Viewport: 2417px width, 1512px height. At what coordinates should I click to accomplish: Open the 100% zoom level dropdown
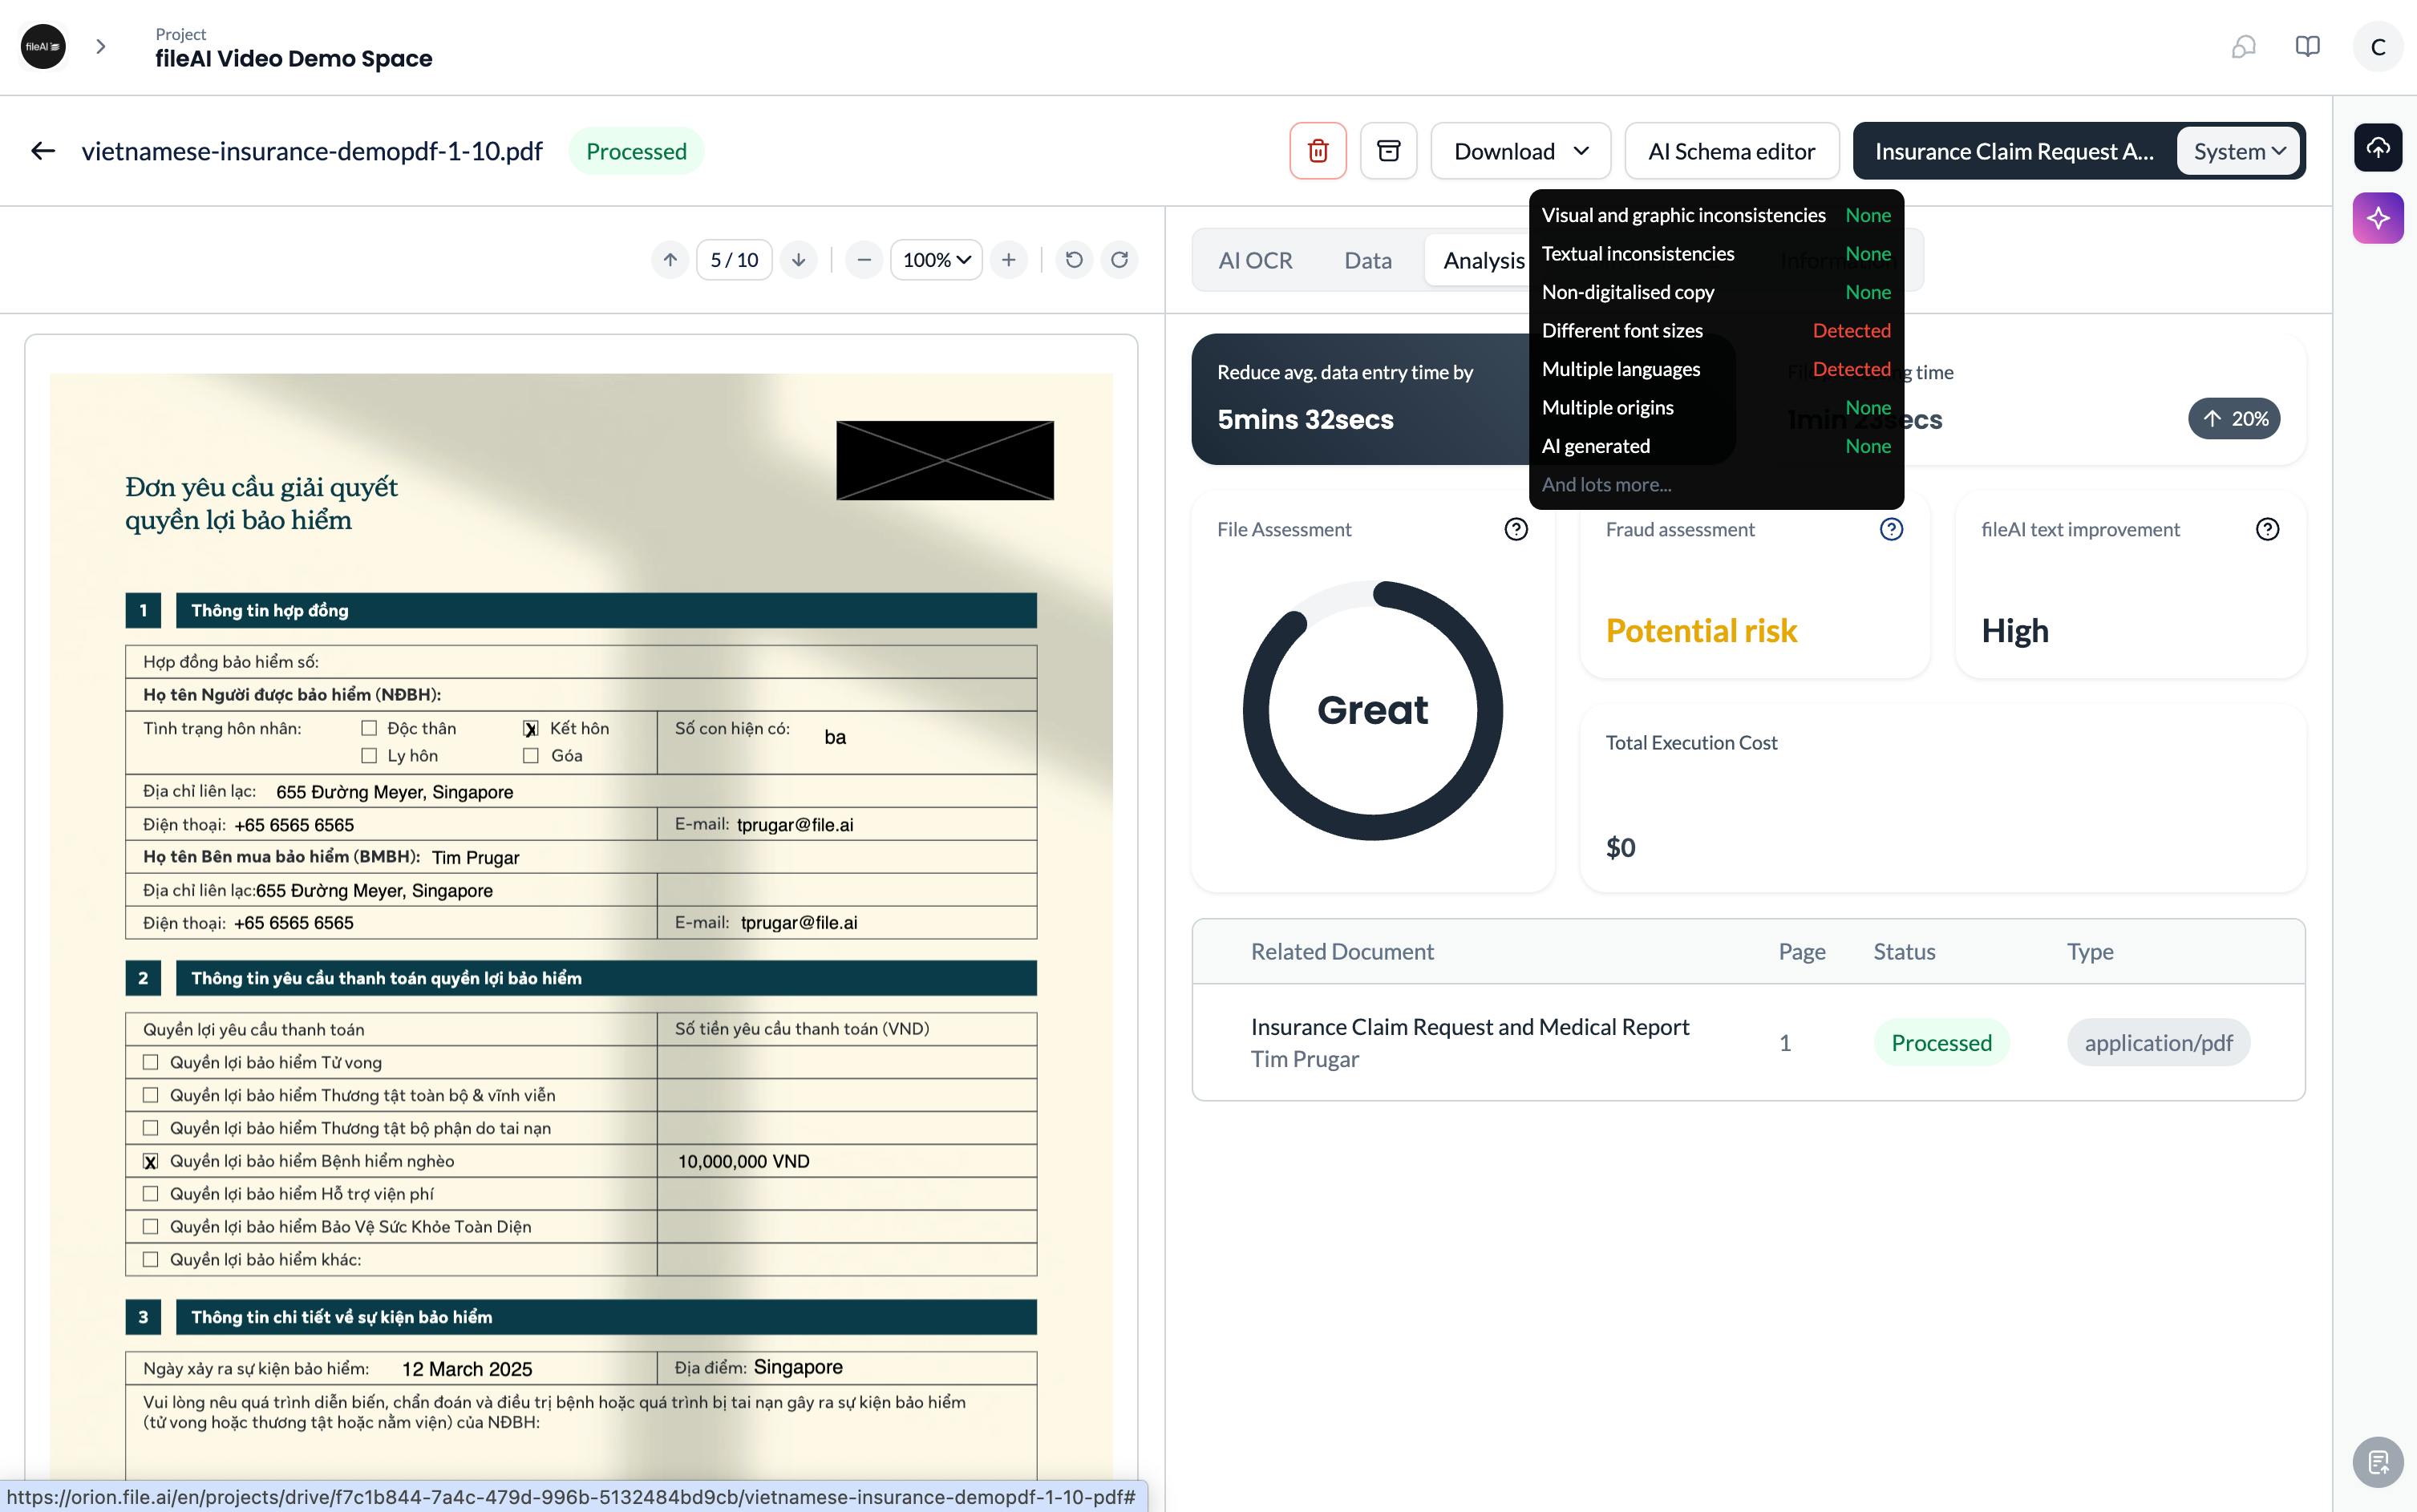pos(936,260)
